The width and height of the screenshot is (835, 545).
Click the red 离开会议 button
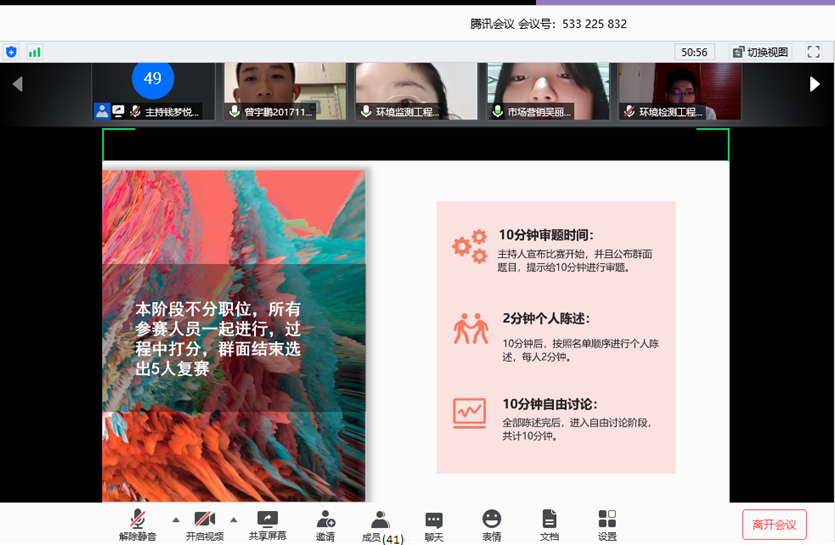click(774, 525)
